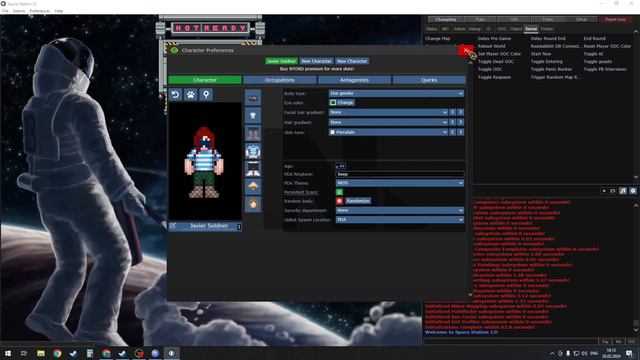Click Toggle Panic Bunker in Server panel
The image size is (640, 360).
point(551,69)
